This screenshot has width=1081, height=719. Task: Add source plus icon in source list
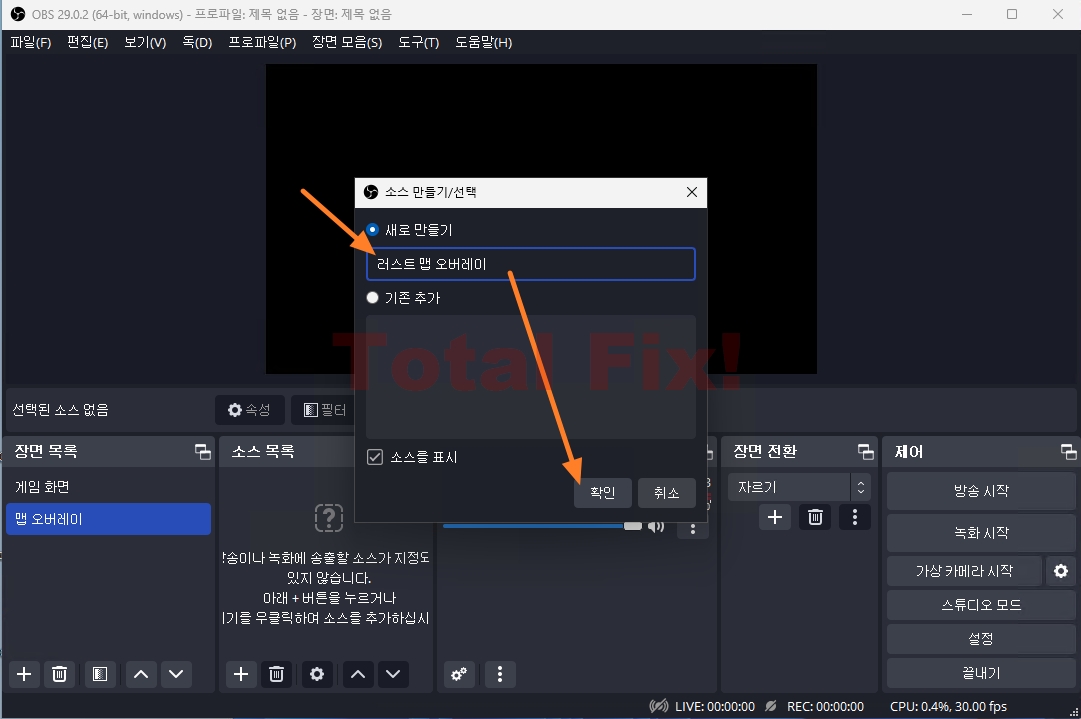tap(241, 674)
